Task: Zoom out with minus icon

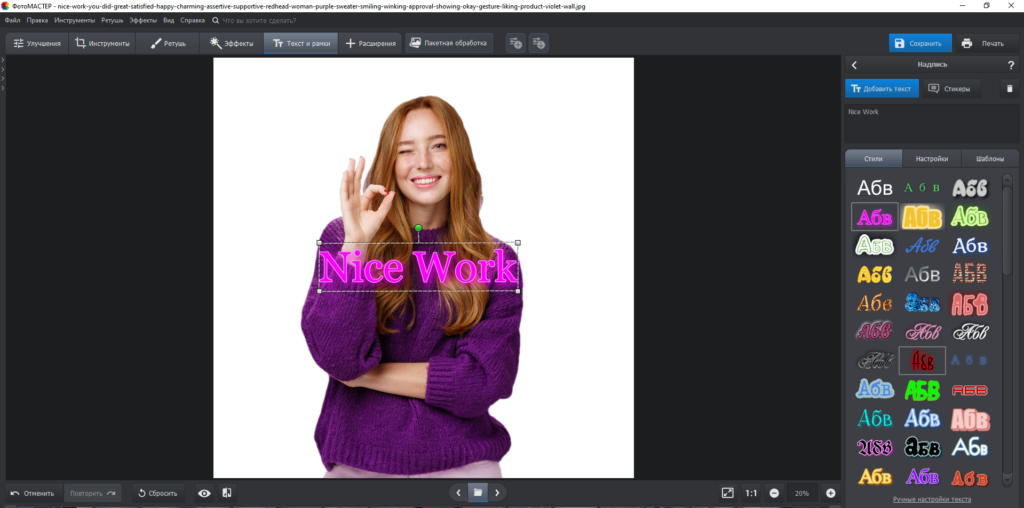Action: (x=774, y=493)
